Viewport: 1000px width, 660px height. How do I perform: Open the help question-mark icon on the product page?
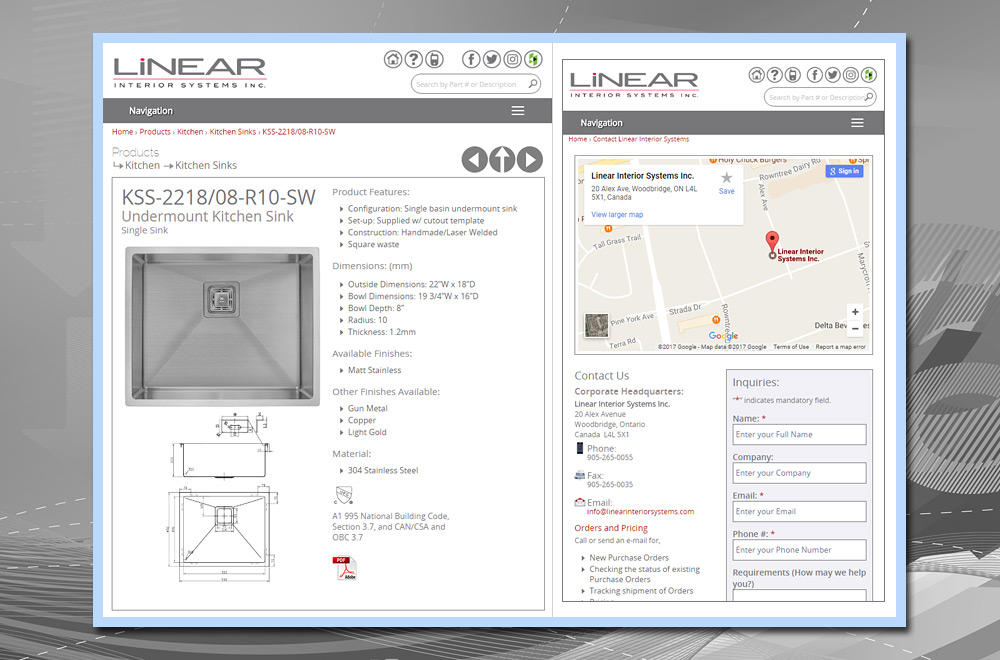tap(413, 59)
